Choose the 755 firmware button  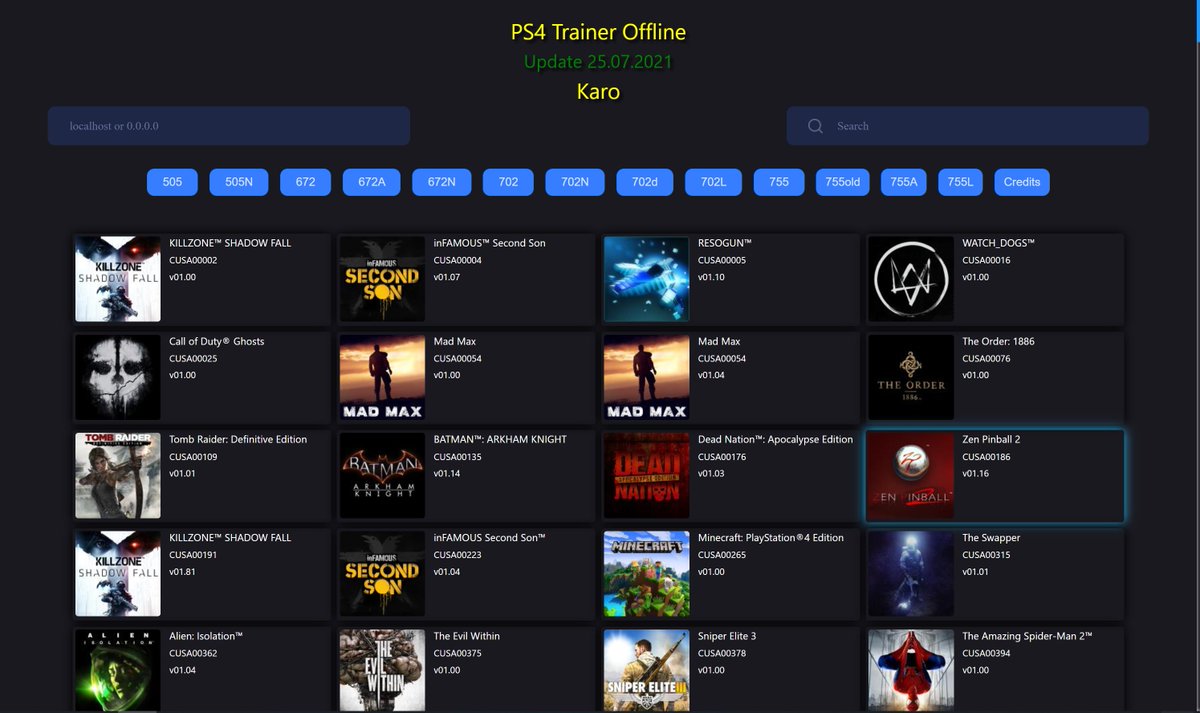click(779, 182)
